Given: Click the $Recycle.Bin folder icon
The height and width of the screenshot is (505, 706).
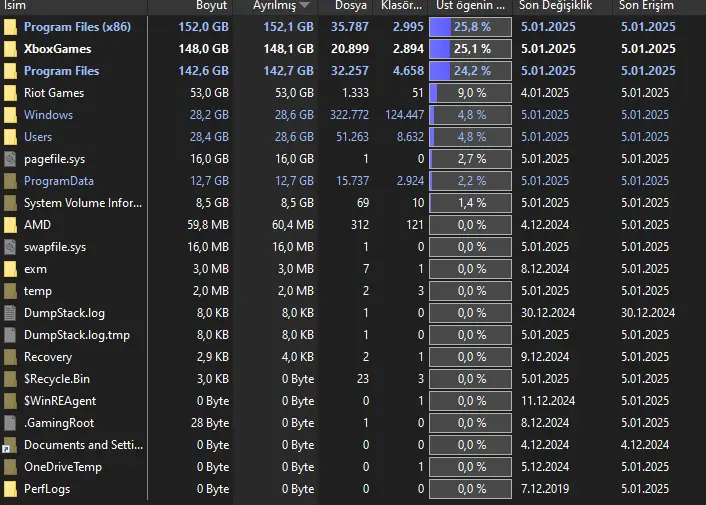Looking at the screenshot, I should (10, 379).
